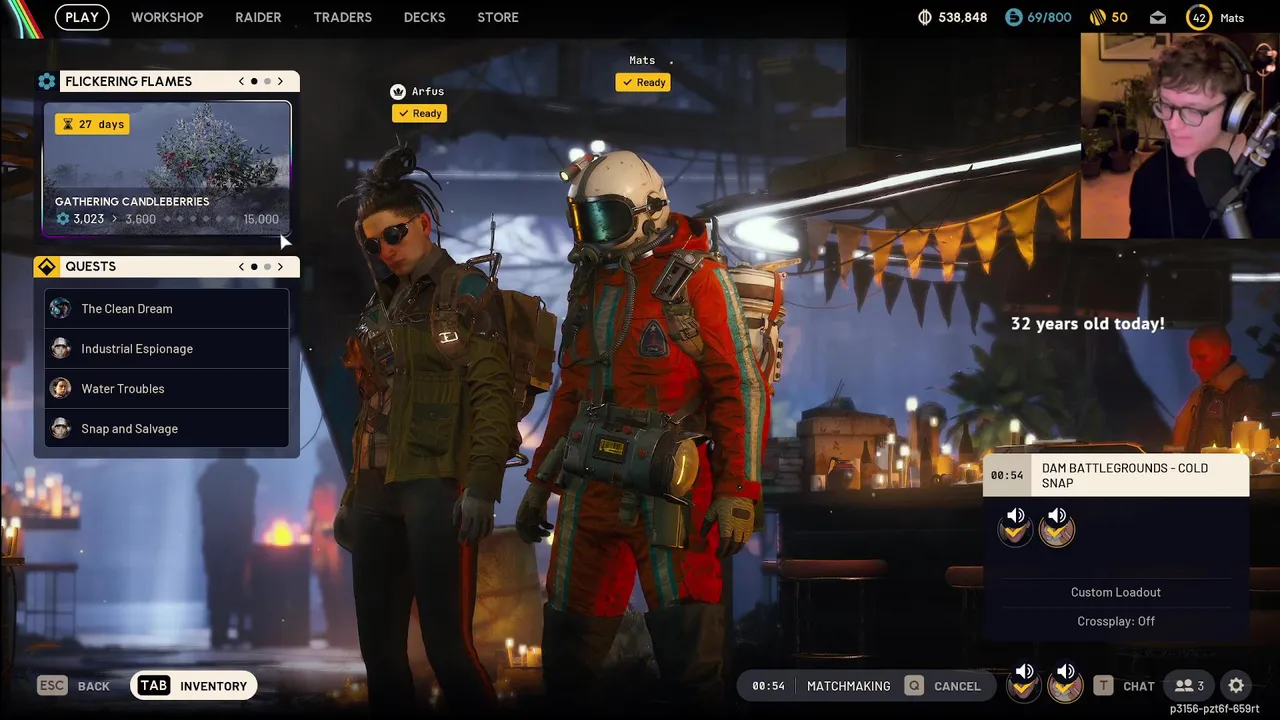Click the Q key cancel icon
The width and height of the screenshot is (1280, 720).
click(914, 686)
